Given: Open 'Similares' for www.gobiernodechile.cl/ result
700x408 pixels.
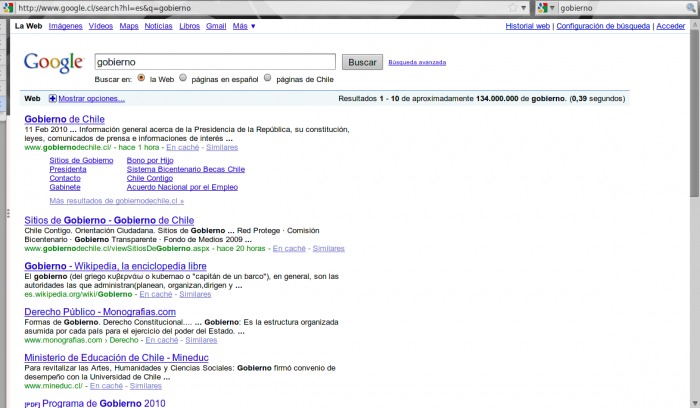Looking at the screenshot, I should click(x=222, y=147).
